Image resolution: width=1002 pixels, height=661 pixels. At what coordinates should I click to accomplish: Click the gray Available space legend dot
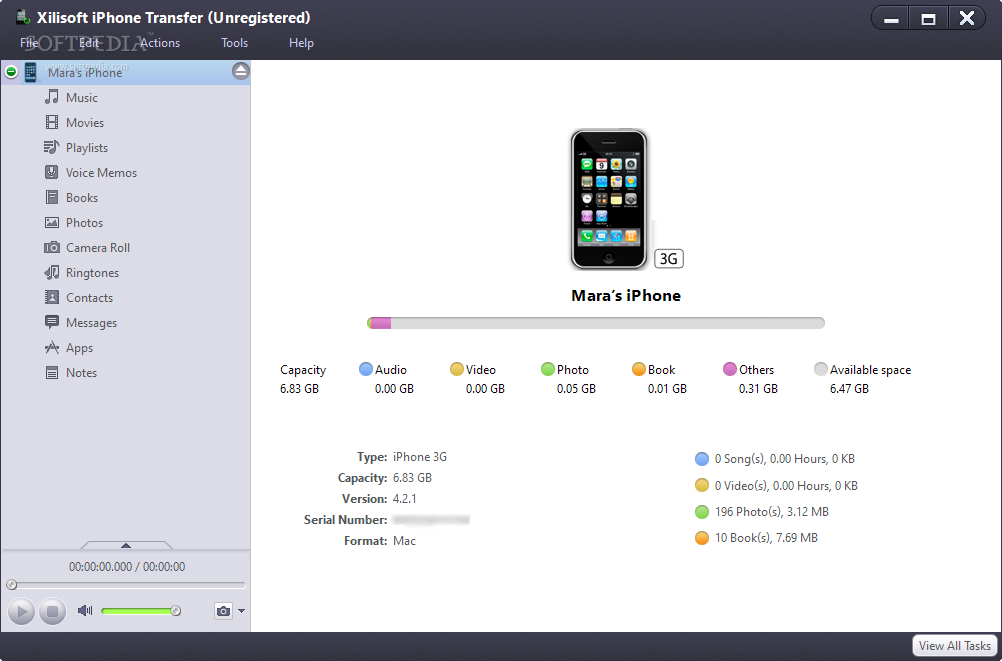click(821, 369)
